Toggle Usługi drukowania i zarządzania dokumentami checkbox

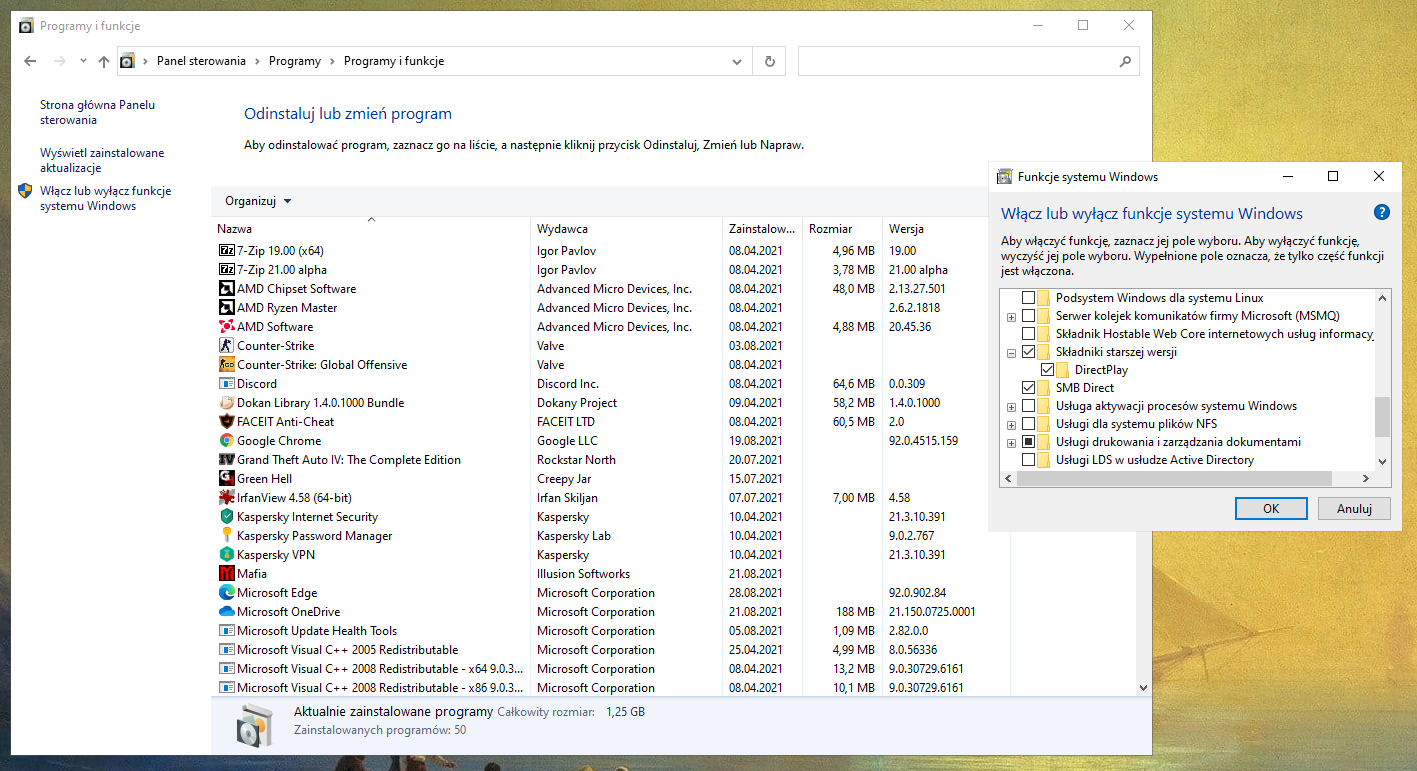pyautogui.click(x=1028, y=442)
